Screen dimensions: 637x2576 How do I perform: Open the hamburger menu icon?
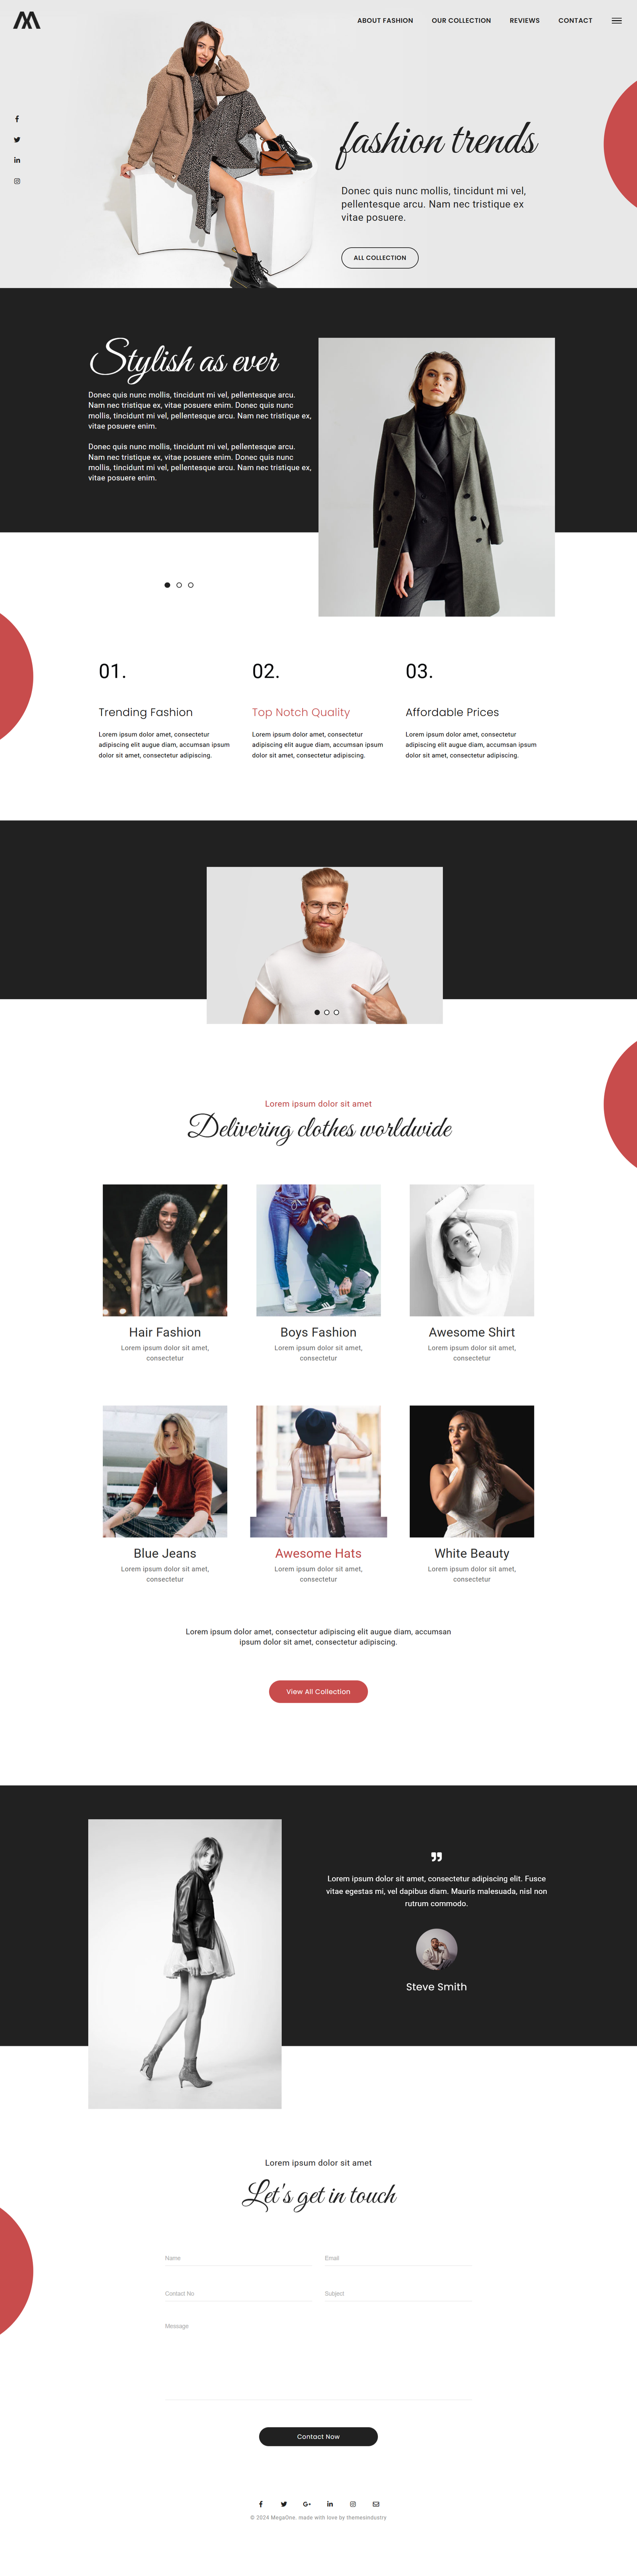tap(616, 20)
